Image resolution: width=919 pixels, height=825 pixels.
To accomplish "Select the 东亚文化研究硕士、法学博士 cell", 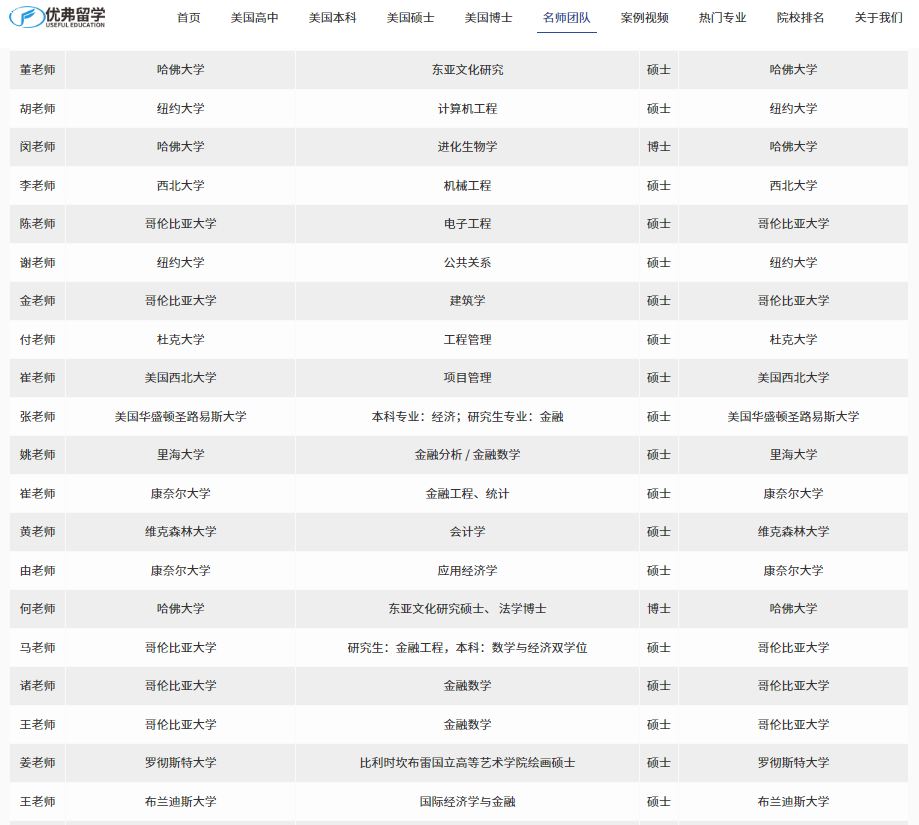I will coord(467,609).
